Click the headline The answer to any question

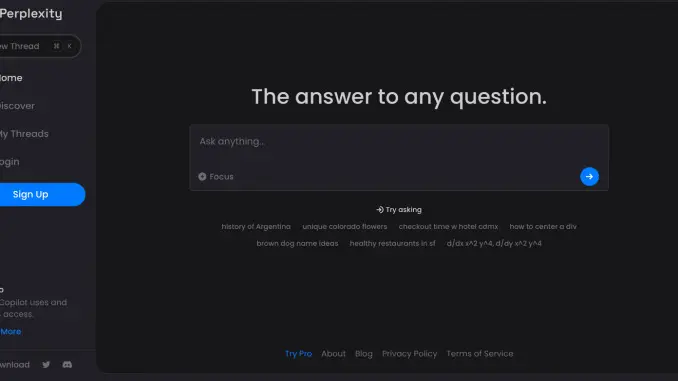click(x=399, y=97)
